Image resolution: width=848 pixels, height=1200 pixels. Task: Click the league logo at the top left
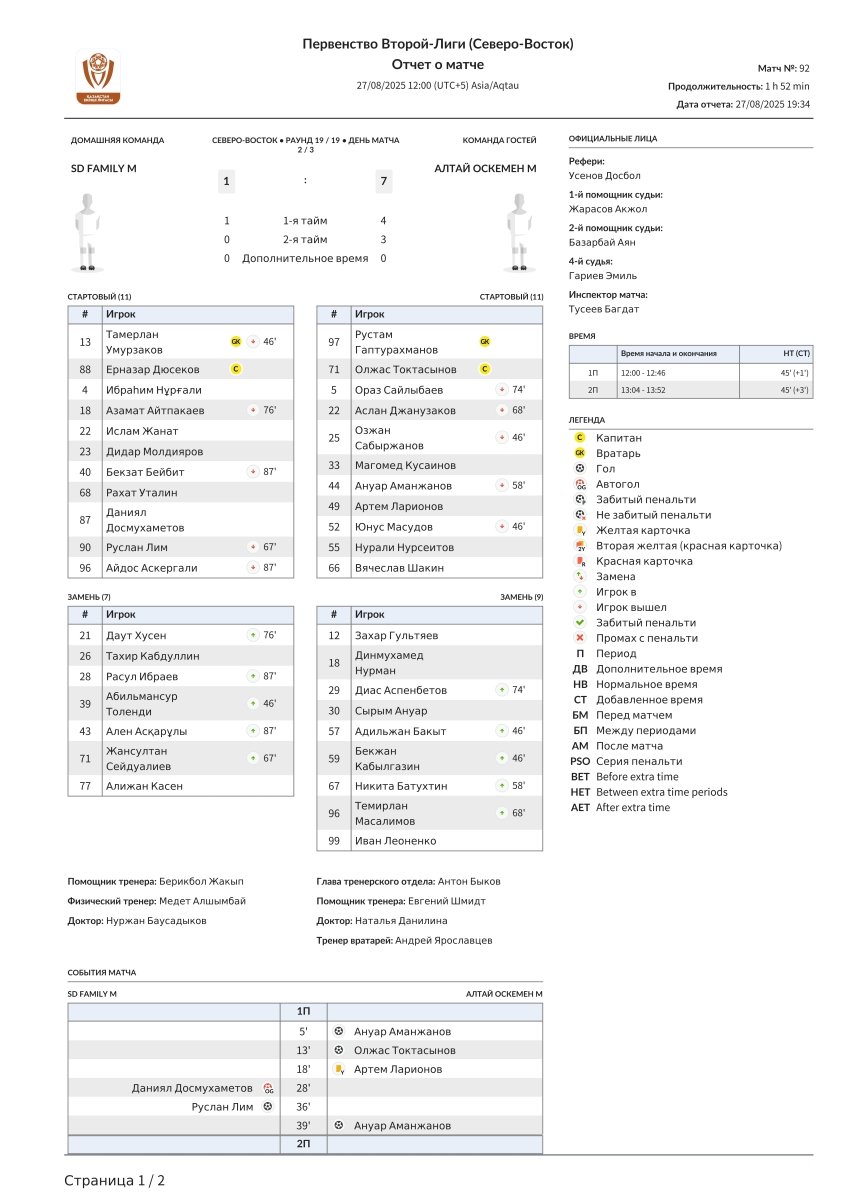97,77
